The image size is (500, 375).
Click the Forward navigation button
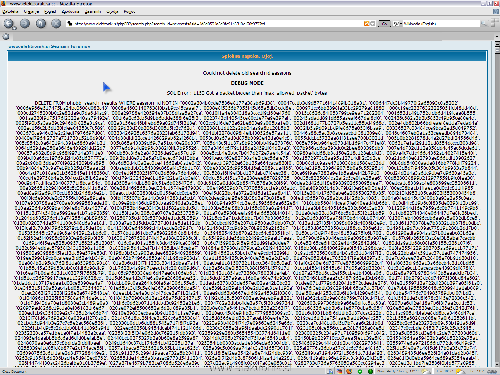[25, 23]
